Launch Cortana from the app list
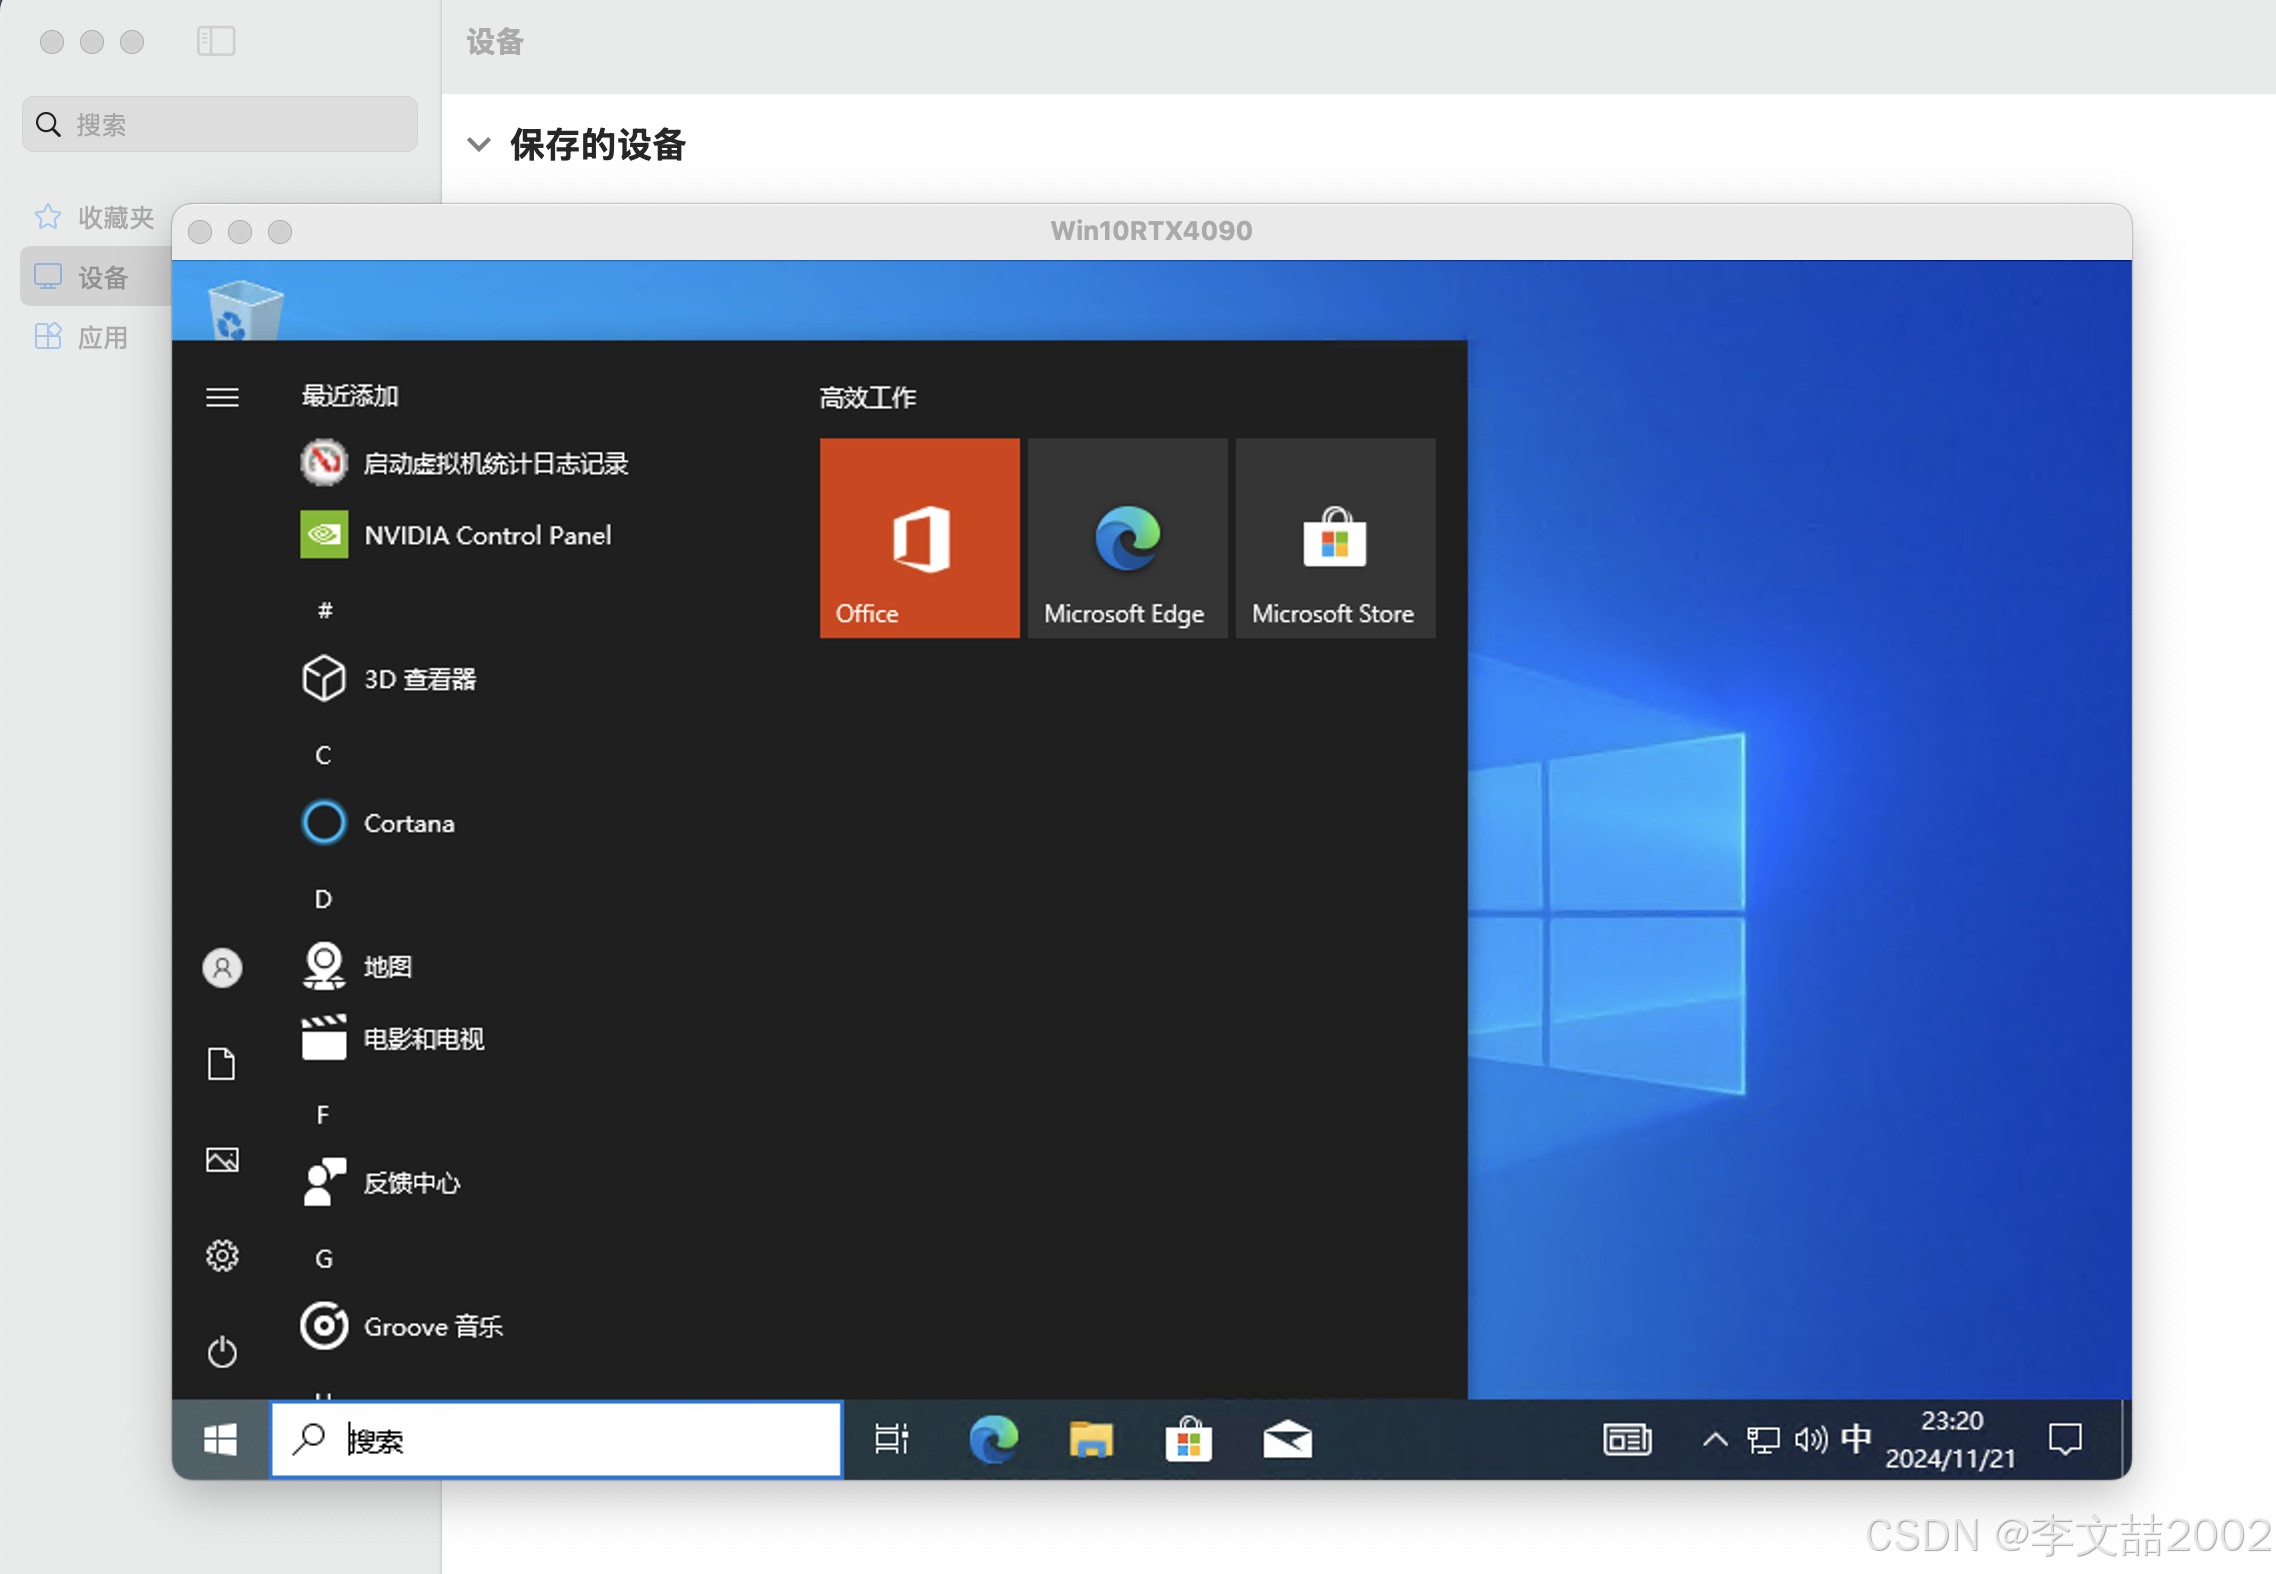2276x1574 pixels. [x=408, y=823]
